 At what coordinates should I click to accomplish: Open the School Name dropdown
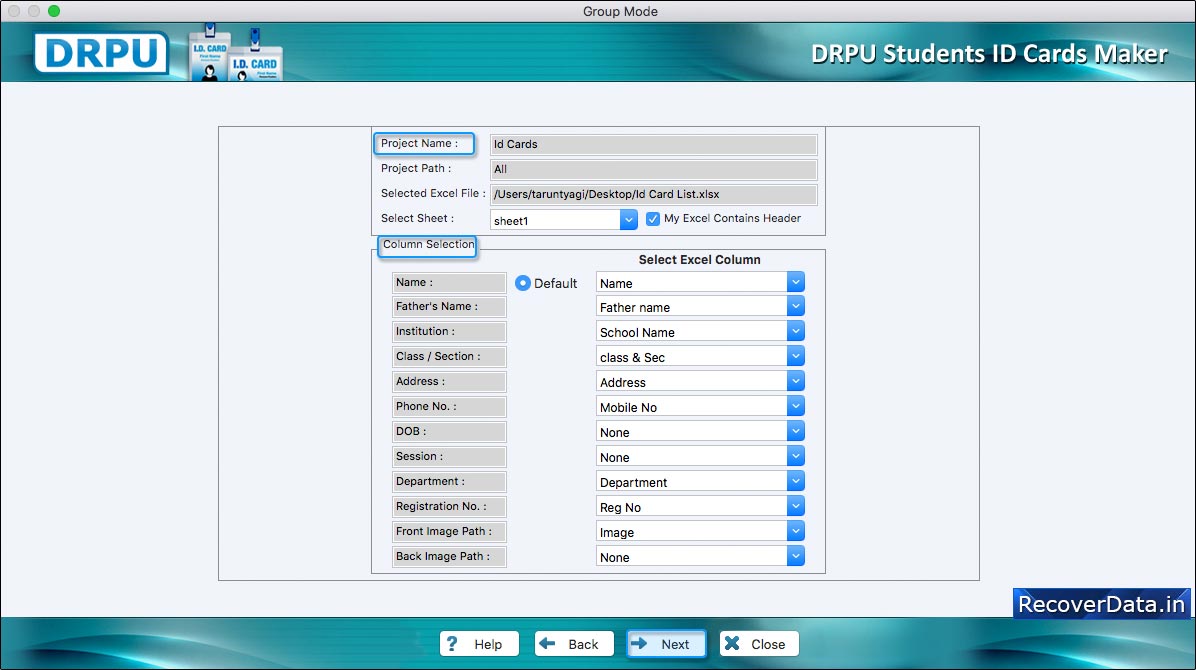(796, 332)
